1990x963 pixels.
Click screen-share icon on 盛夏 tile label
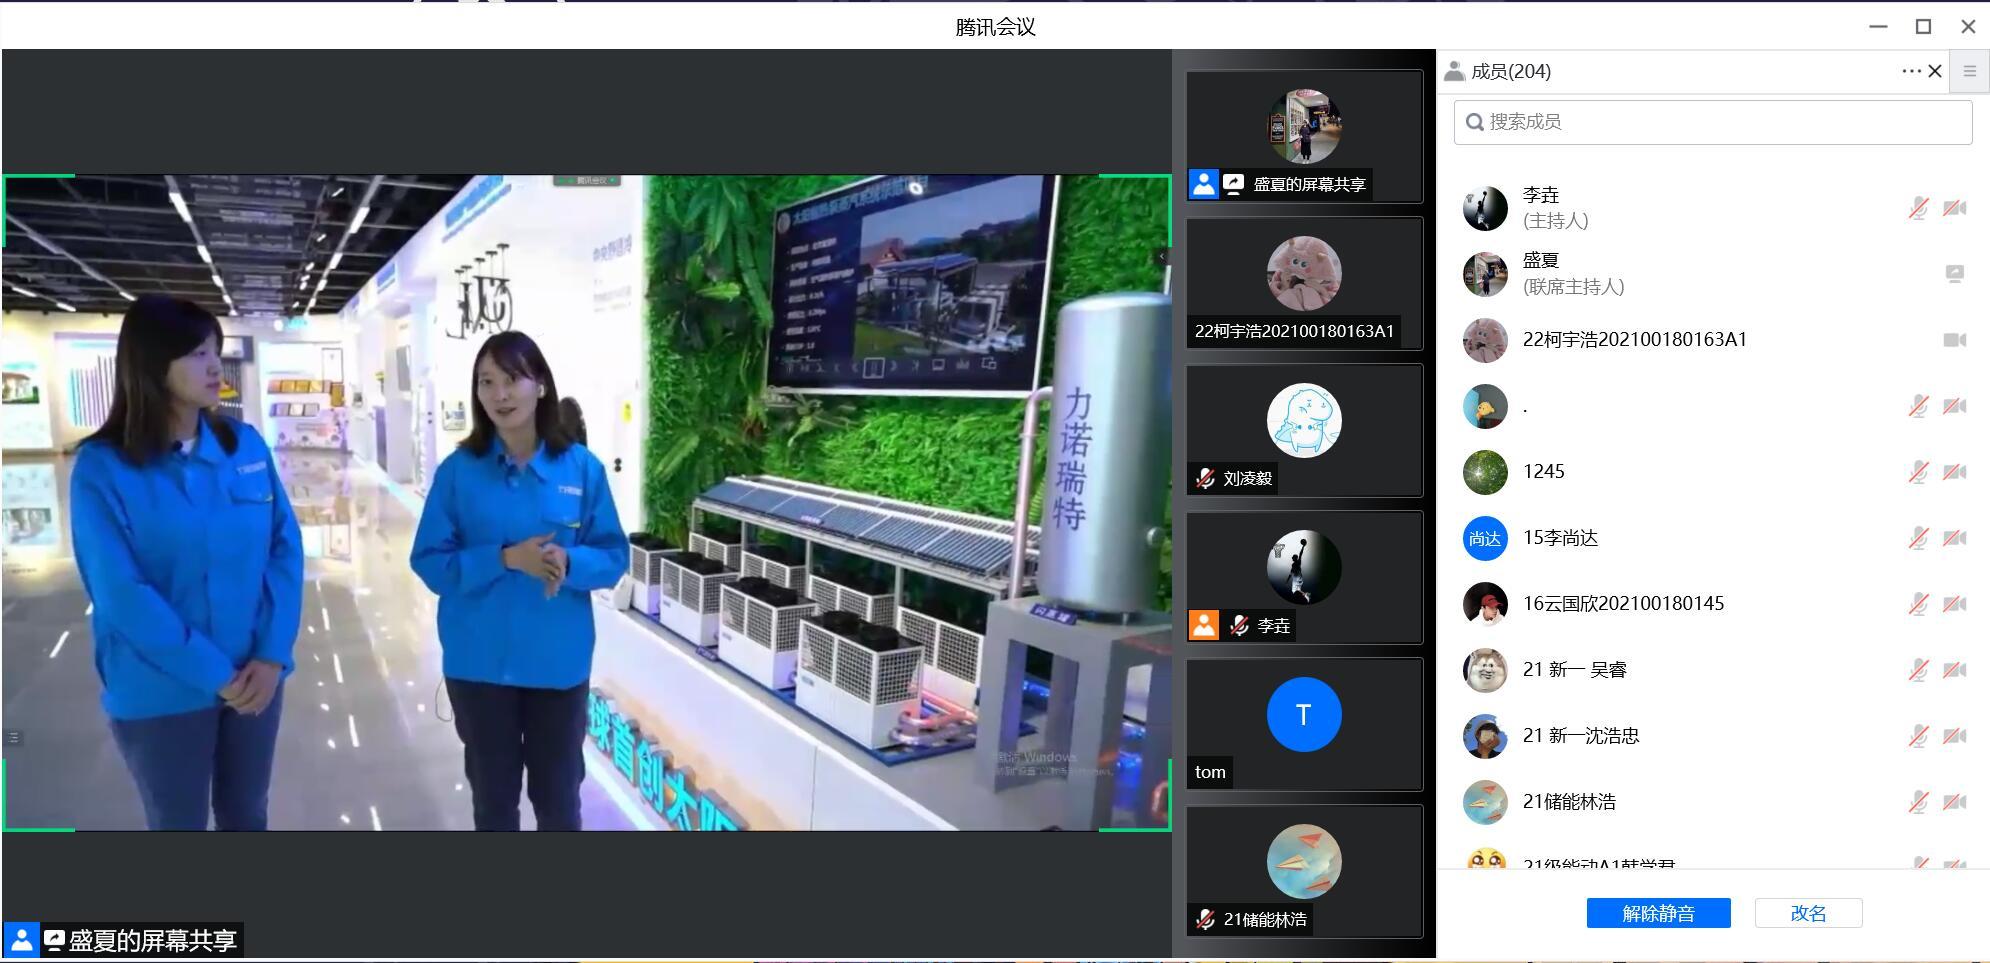click(x=1233, y=184)
